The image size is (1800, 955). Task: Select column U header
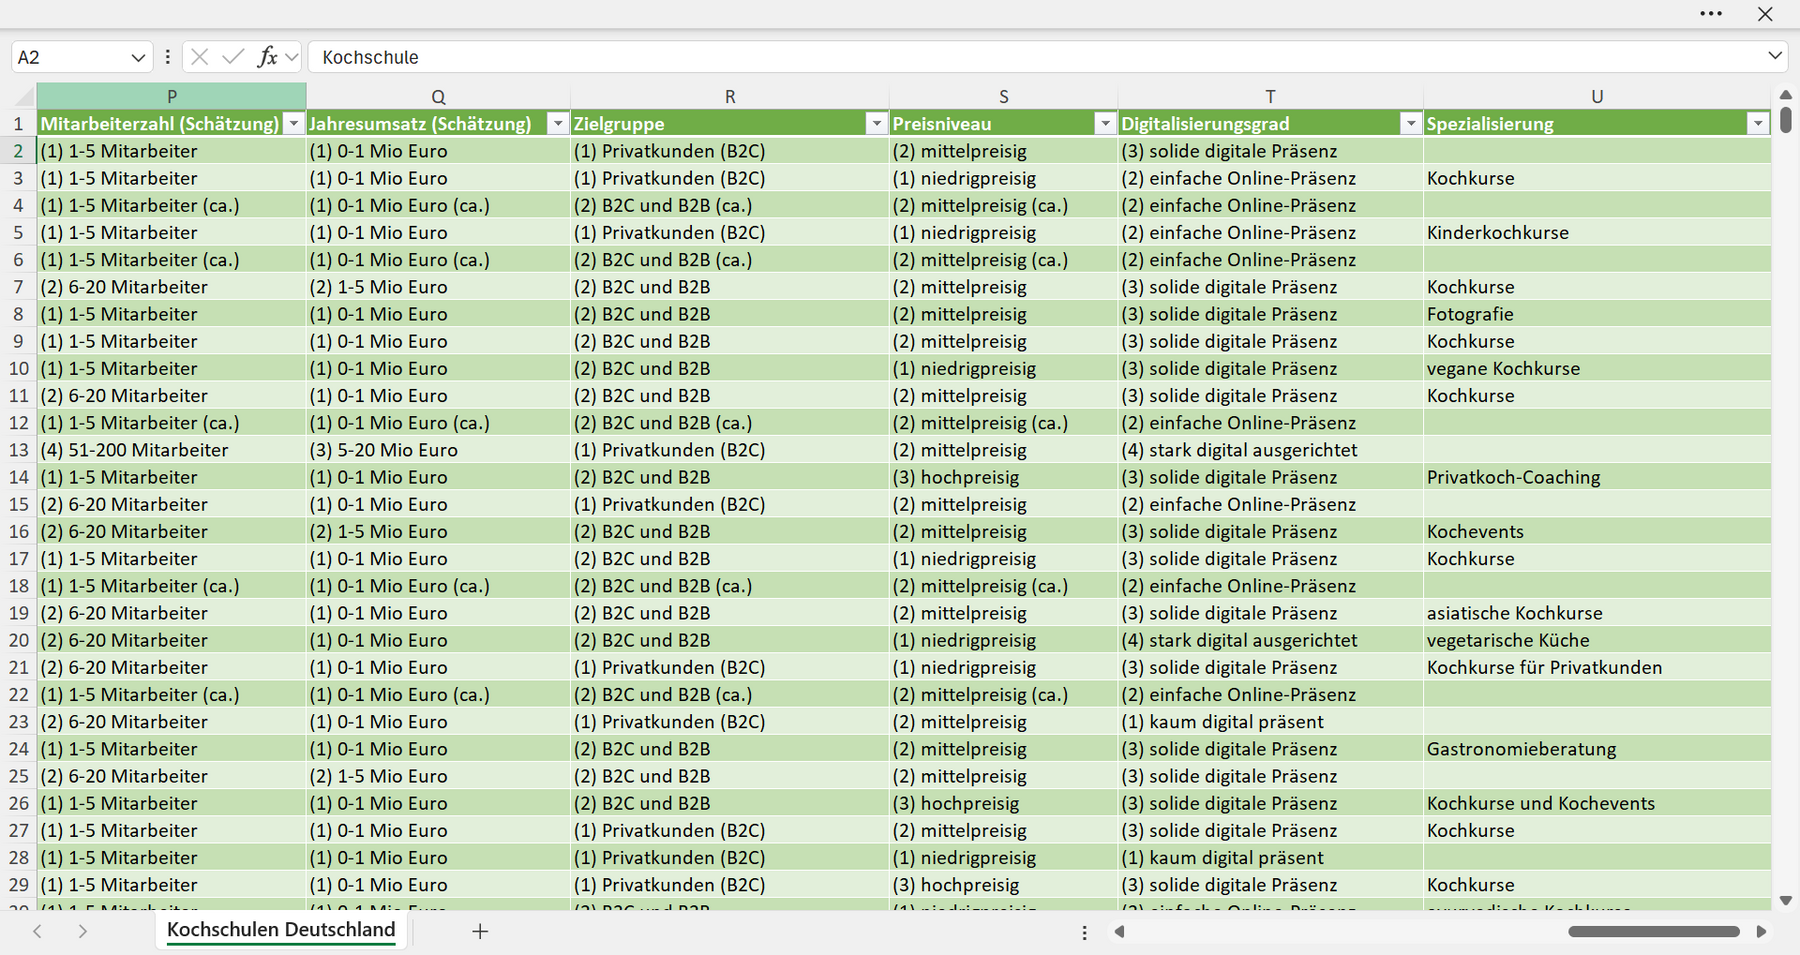point(1597,96)
